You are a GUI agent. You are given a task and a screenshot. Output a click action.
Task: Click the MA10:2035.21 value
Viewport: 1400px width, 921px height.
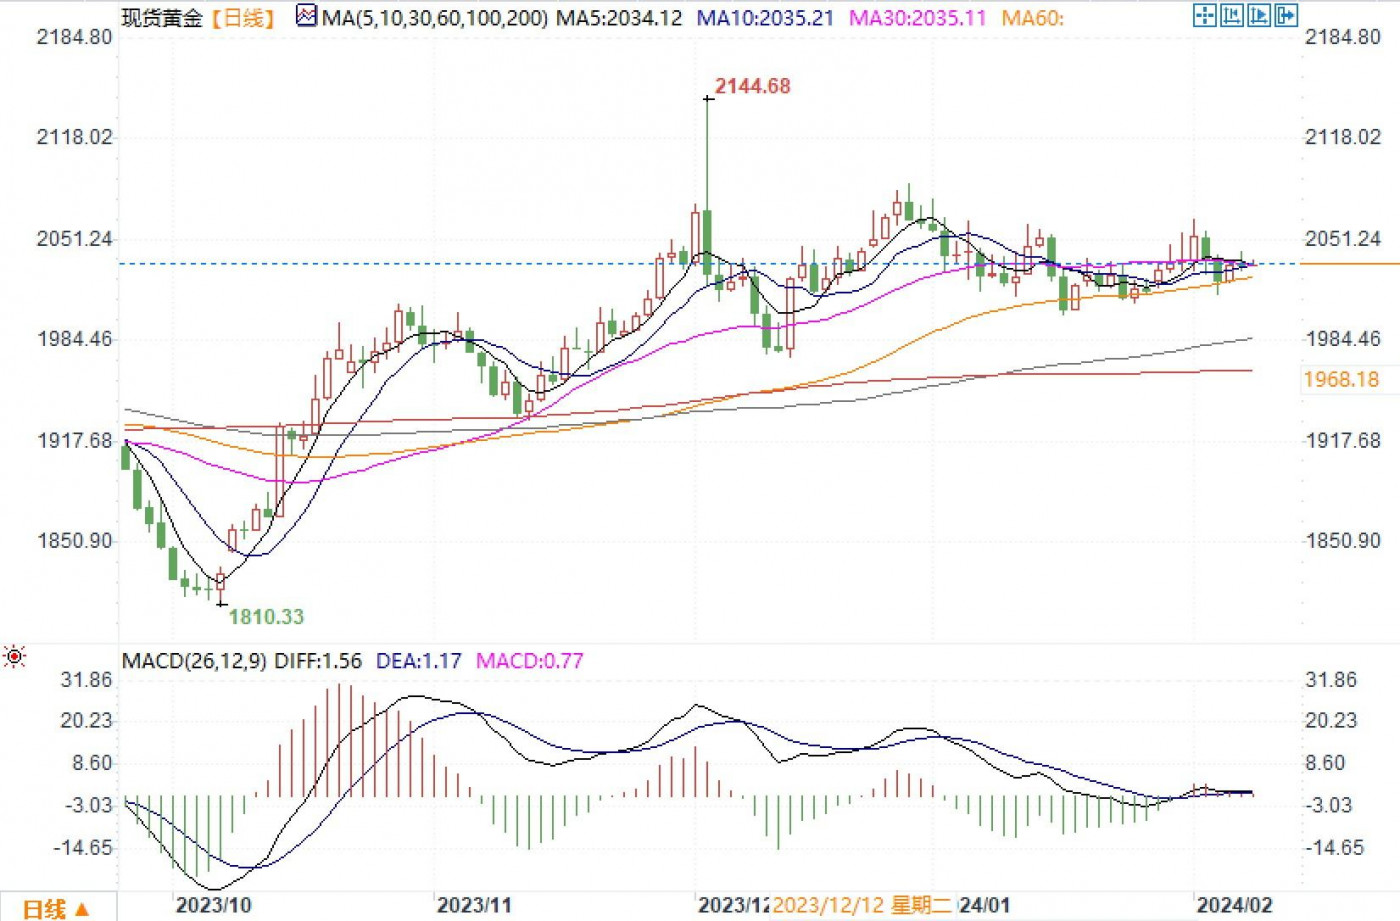(765, 18)
